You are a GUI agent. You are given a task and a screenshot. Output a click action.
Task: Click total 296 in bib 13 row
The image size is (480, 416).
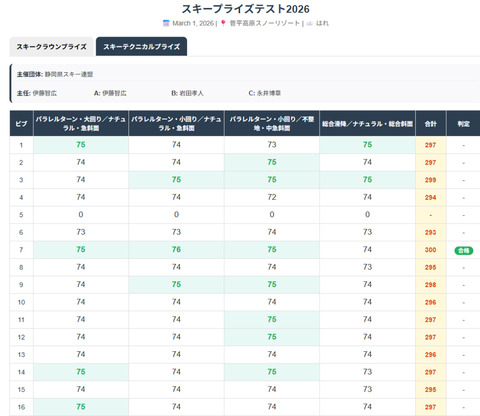[431, 355]
